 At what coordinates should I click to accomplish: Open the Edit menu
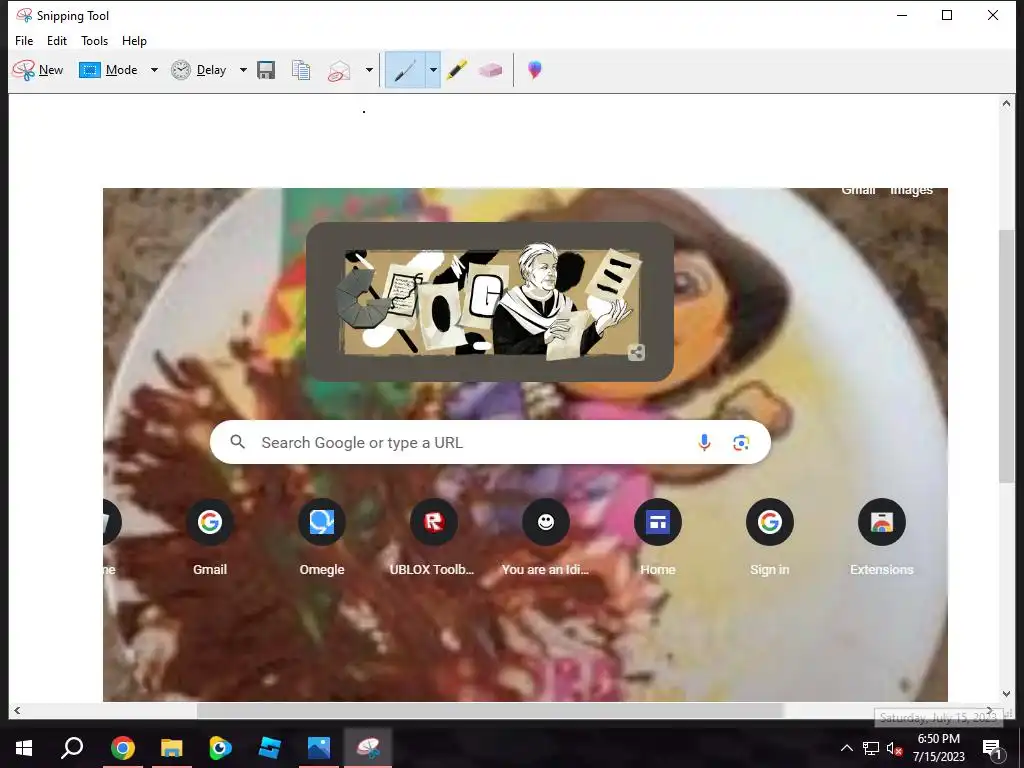coord(57,40)
